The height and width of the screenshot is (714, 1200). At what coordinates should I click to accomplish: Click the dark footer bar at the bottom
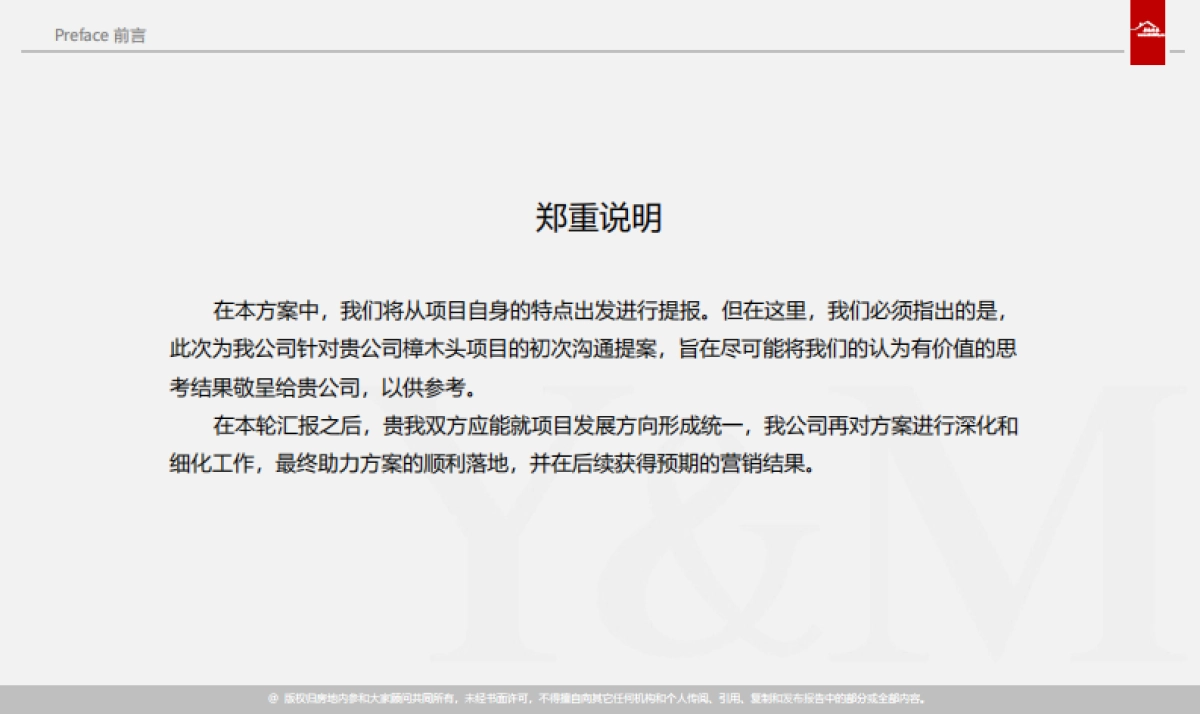click(600, 701)
